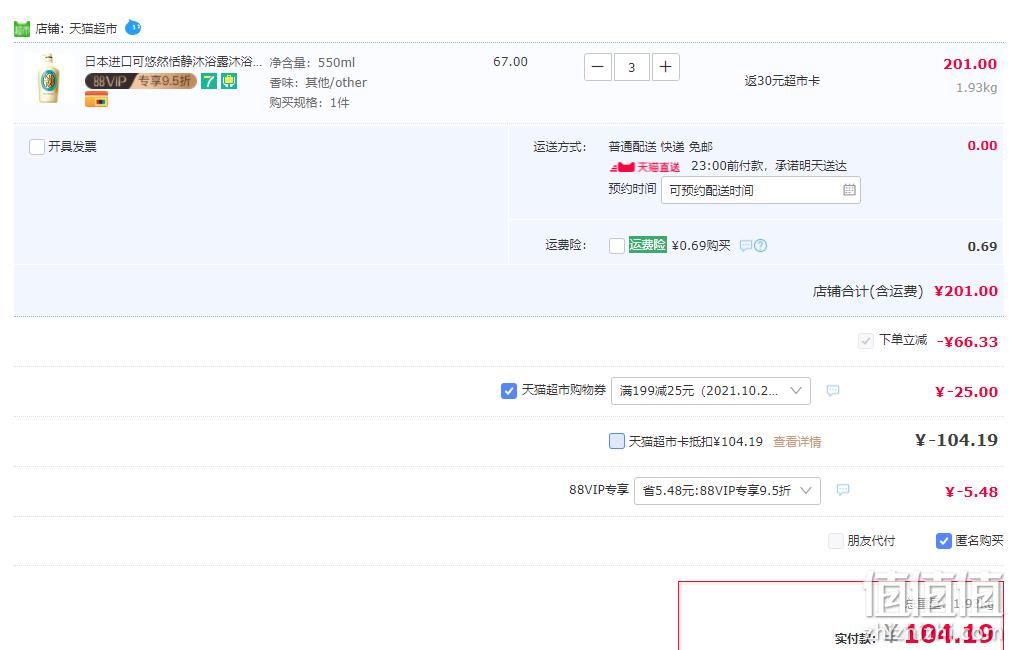
Task: Click the 店铺合计 total ¥201.00
Action: 966,291
